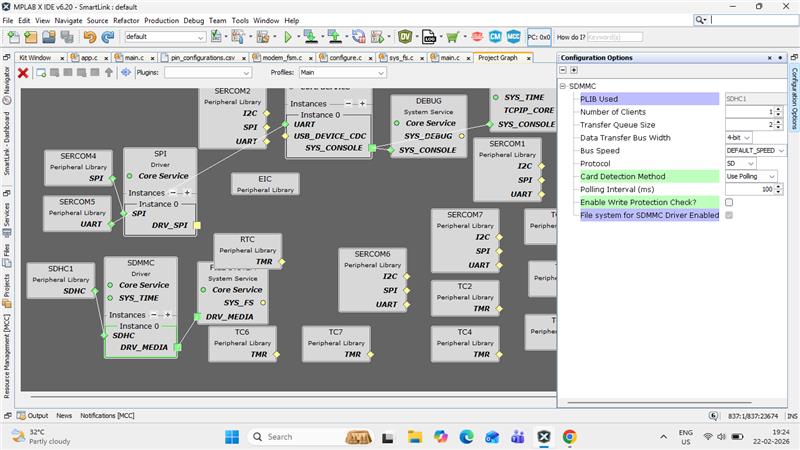The width and height of the screenshot is (800, 450).
Task: Select the SDMMC driver block in graph
Action: point(140,272)
